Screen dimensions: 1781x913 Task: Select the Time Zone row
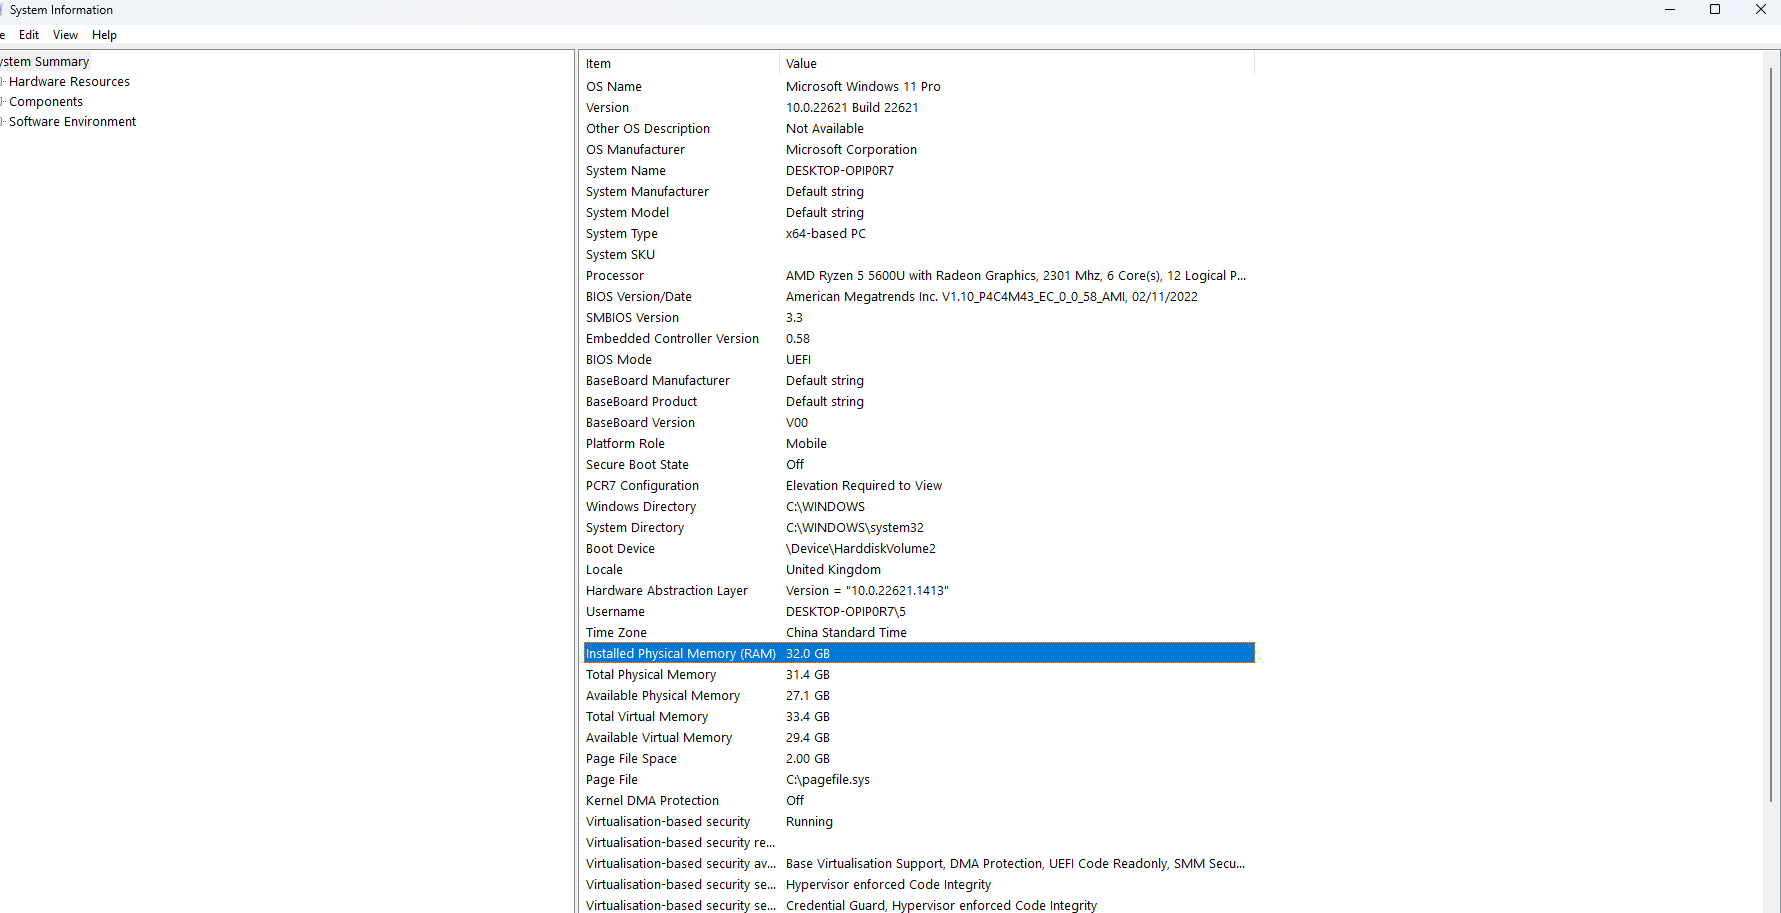[x=918, y=633]
